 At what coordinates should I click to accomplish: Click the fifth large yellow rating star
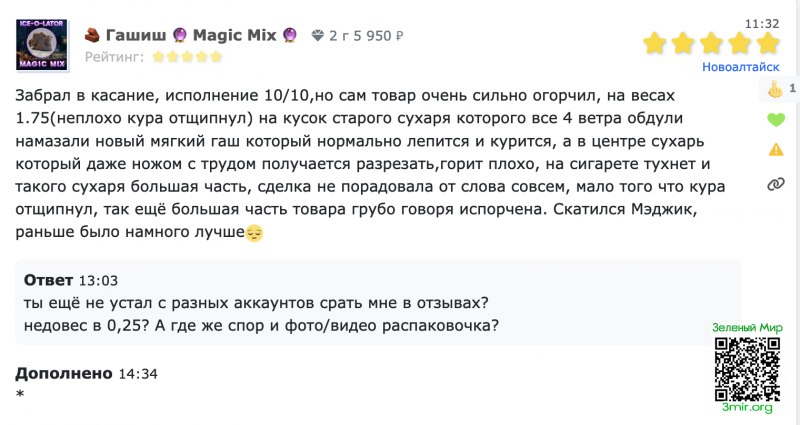click(x=767, y=43)
